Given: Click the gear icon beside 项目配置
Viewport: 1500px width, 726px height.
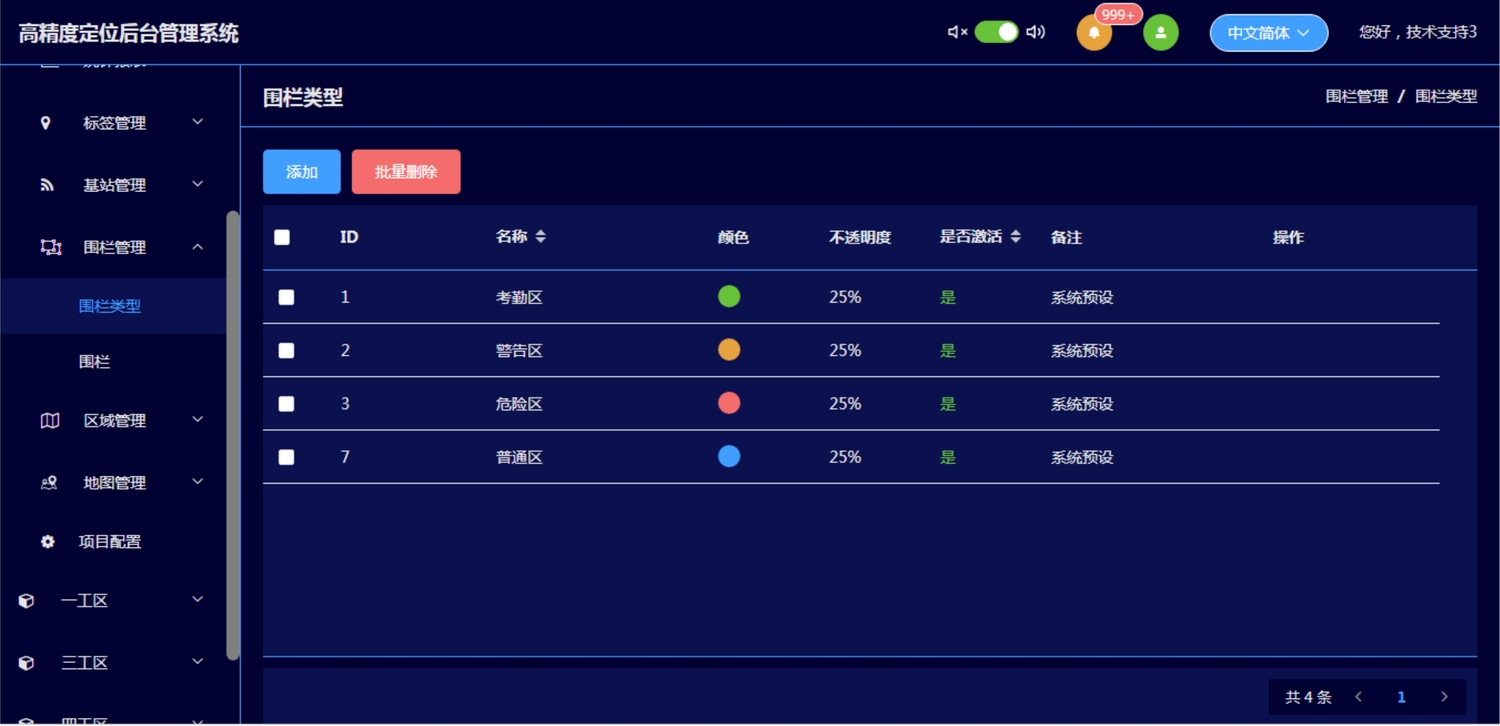Looking at the screenshot, I should click(x=48, y=542).
